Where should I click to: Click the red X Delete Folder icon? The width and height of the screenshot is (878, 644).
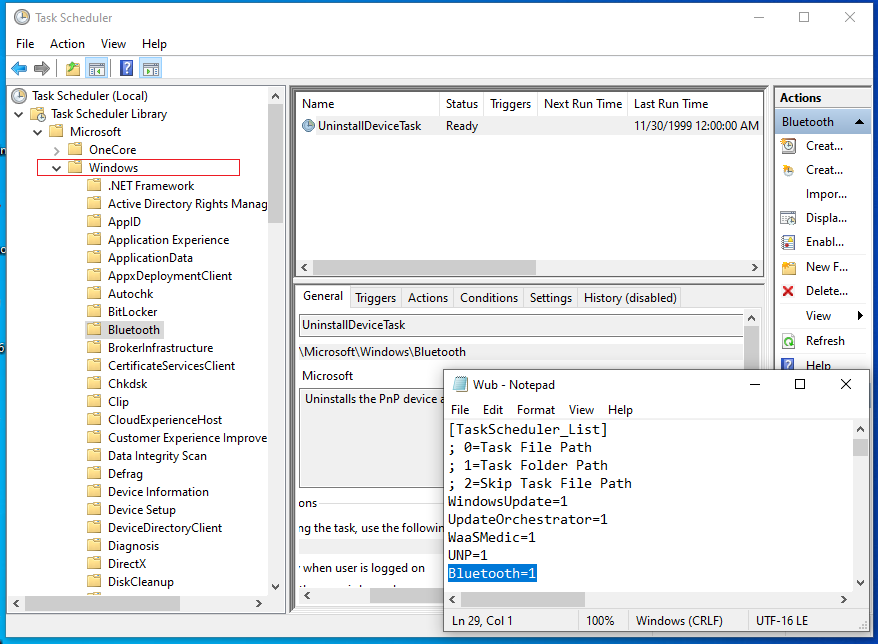pyautogui.click(x=788, y=291)
